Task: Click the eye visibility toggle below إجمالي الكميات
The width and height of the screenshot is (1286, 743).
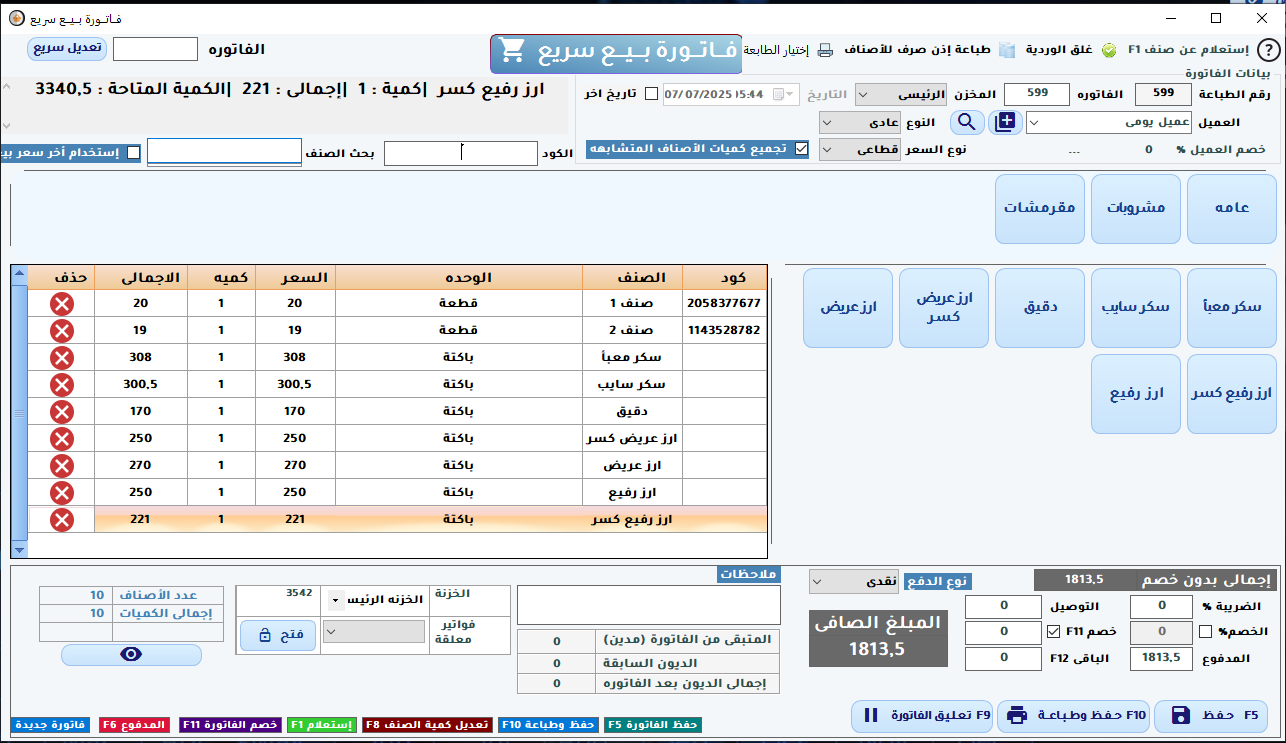Action: (x=130, y=654)
